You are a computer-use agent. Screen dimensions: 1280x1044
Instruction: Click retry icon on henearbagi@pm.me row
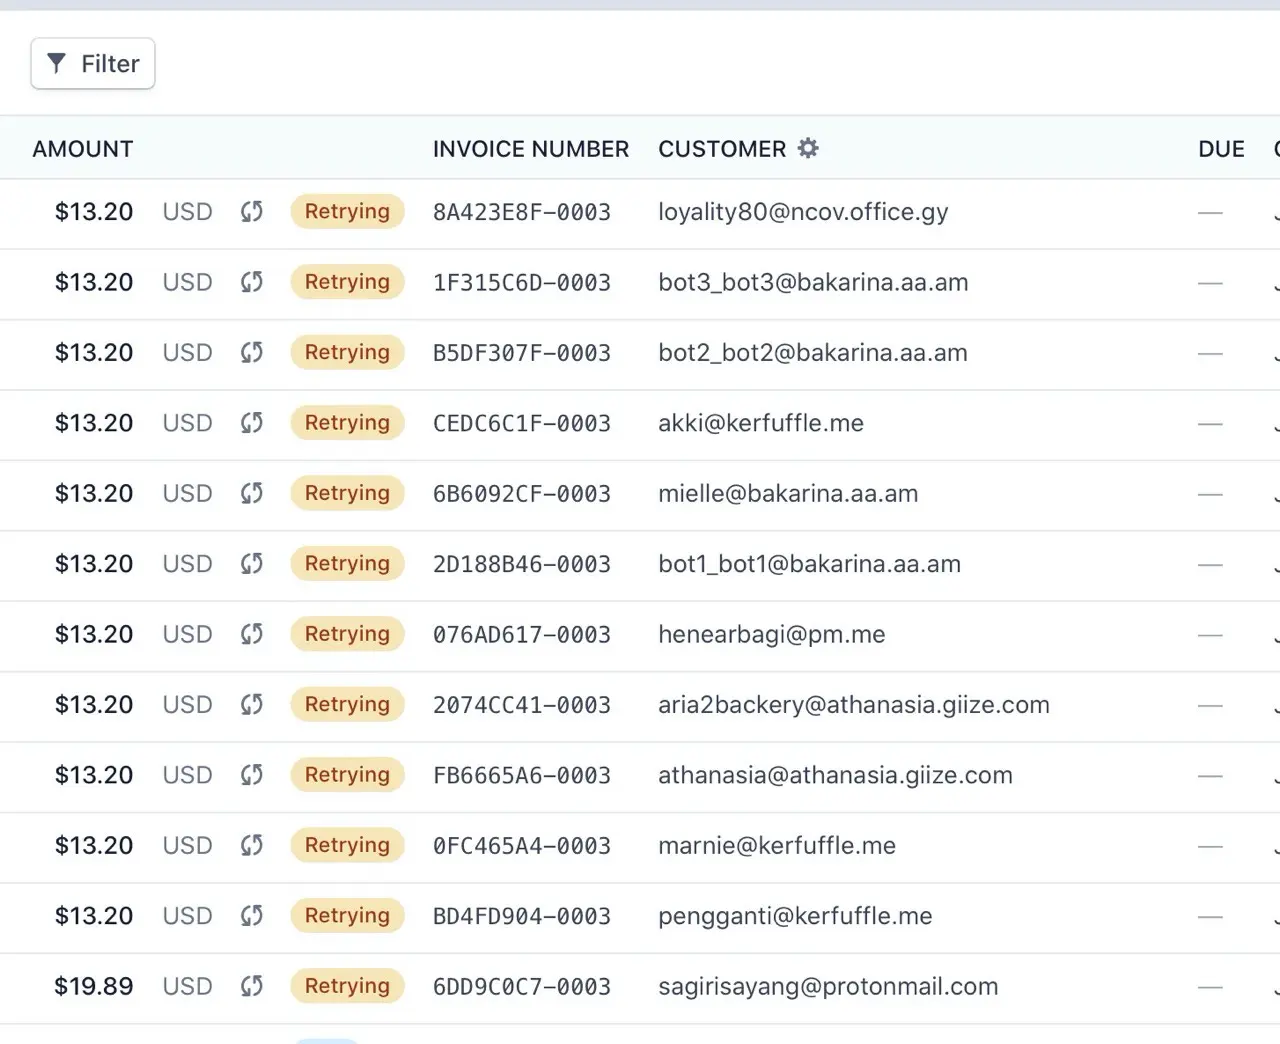(x=252, y=634)
